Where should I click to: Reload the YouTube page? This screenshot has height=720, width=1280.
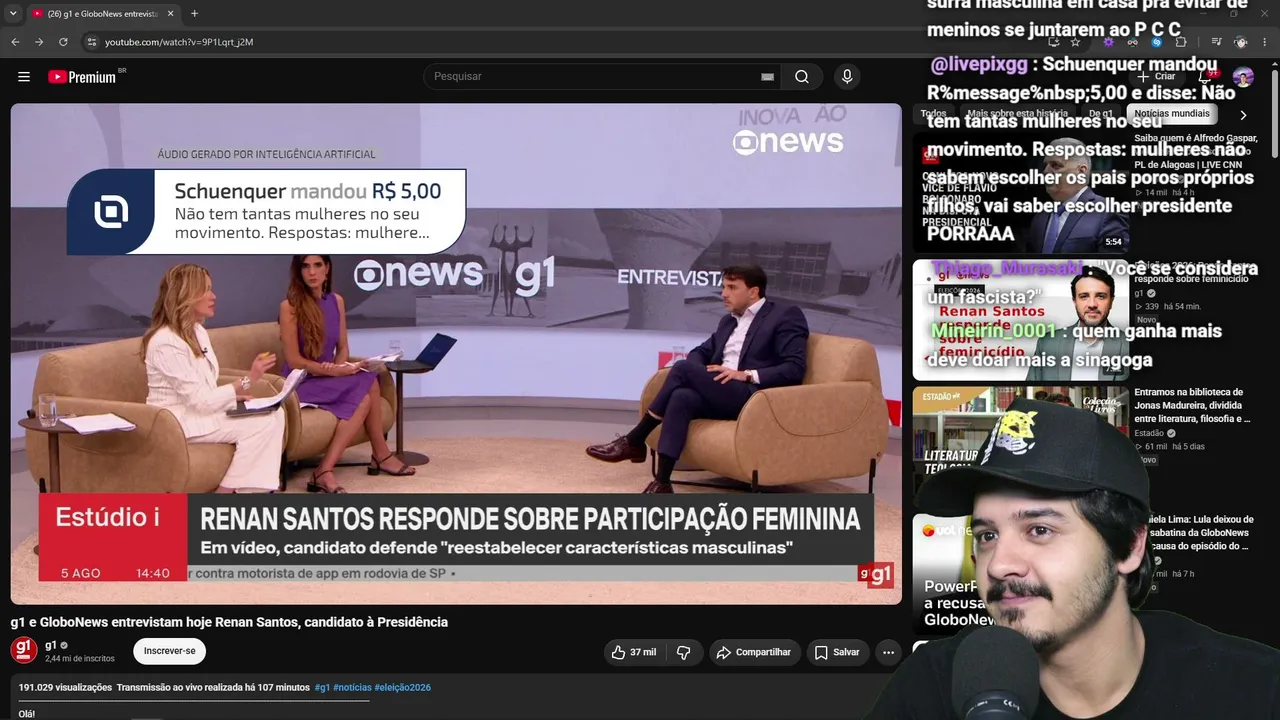pyautogui.click(x=63, y=42)
